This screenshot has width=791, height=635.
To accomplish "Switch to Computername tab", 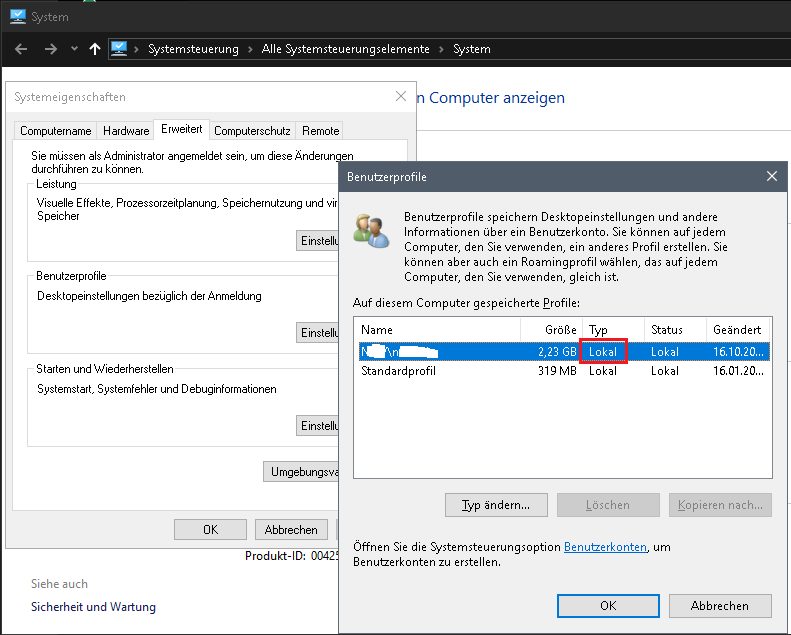I will pos(55,131).
